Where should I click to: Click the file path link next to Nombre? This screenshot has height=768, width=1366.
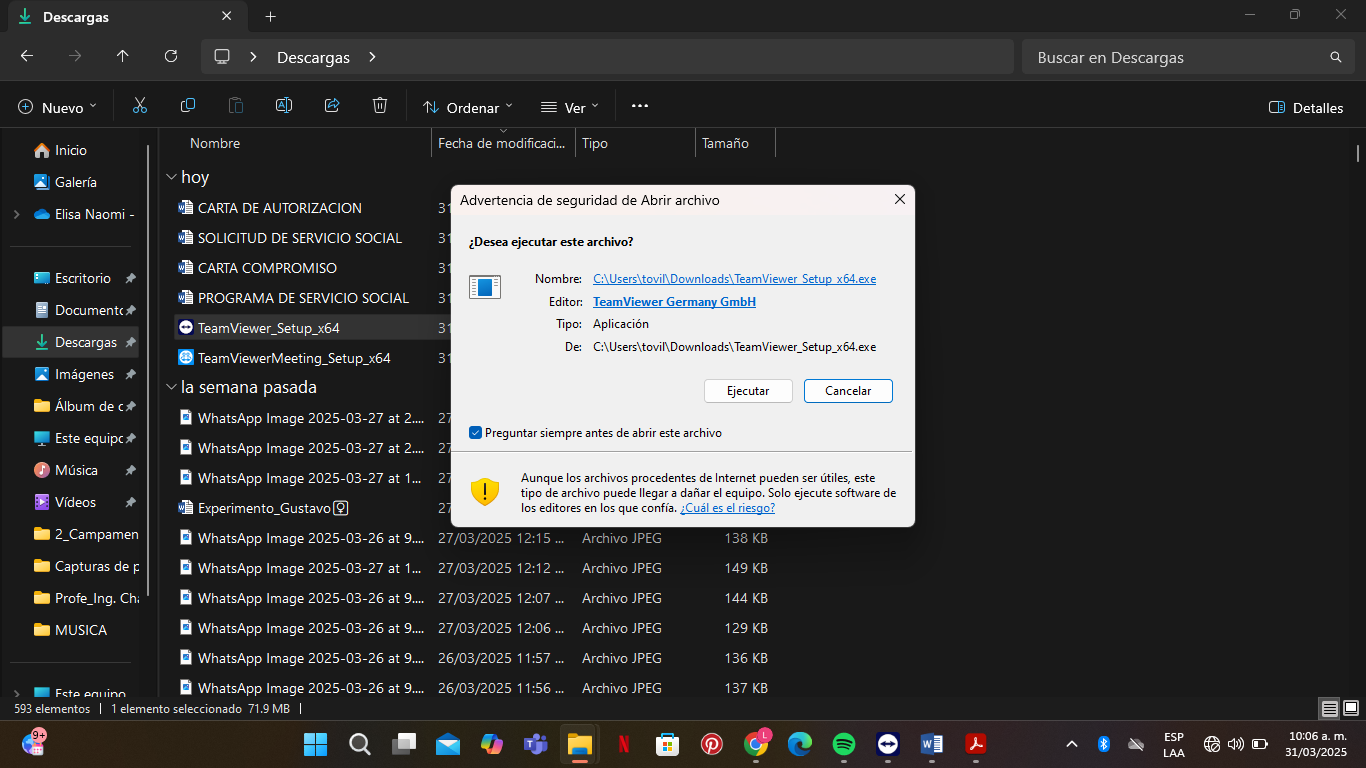coord(734,279)
